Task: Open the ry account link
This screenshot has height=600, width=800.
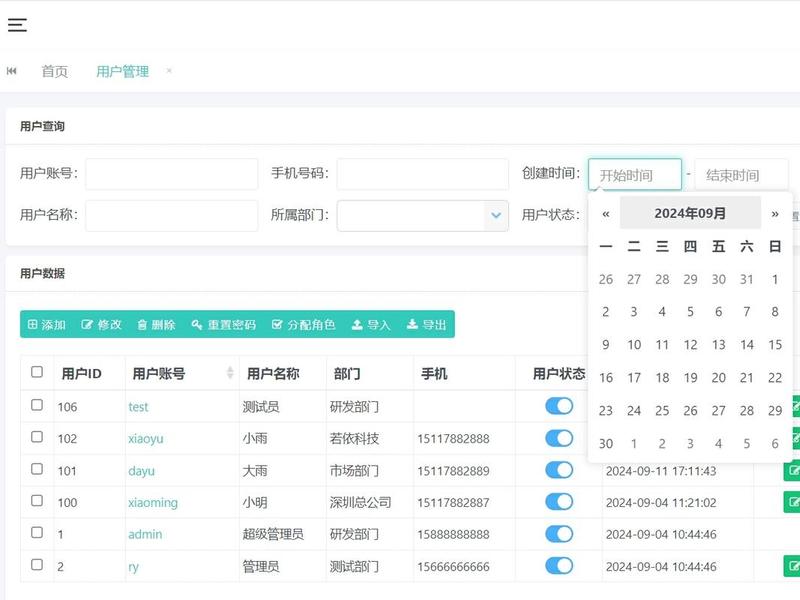Action: (x=133, y=567)
